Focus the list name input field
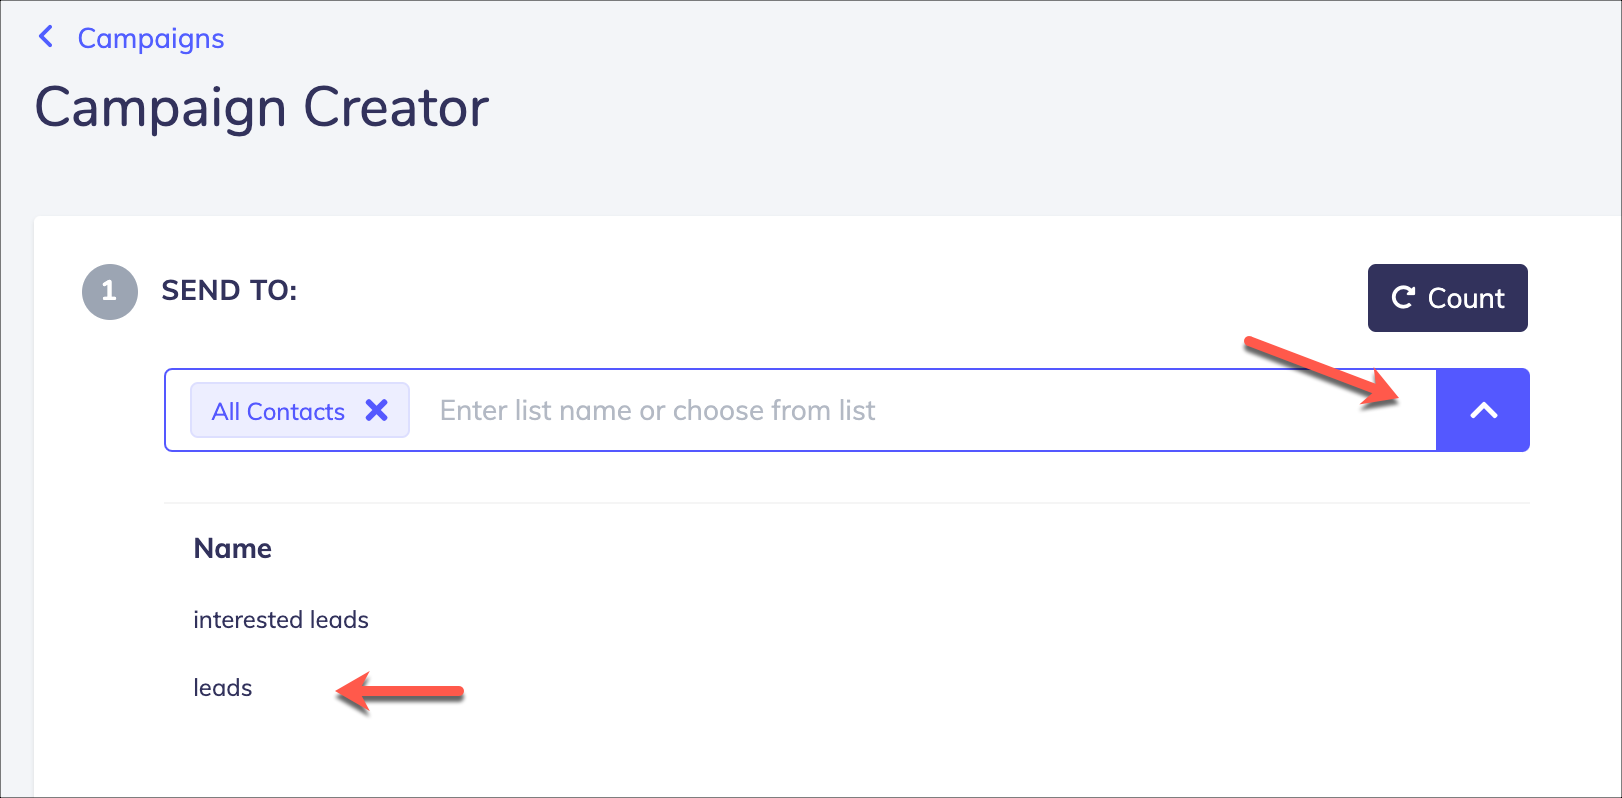The image size is (1622, 798). click(x=925, y=410)
